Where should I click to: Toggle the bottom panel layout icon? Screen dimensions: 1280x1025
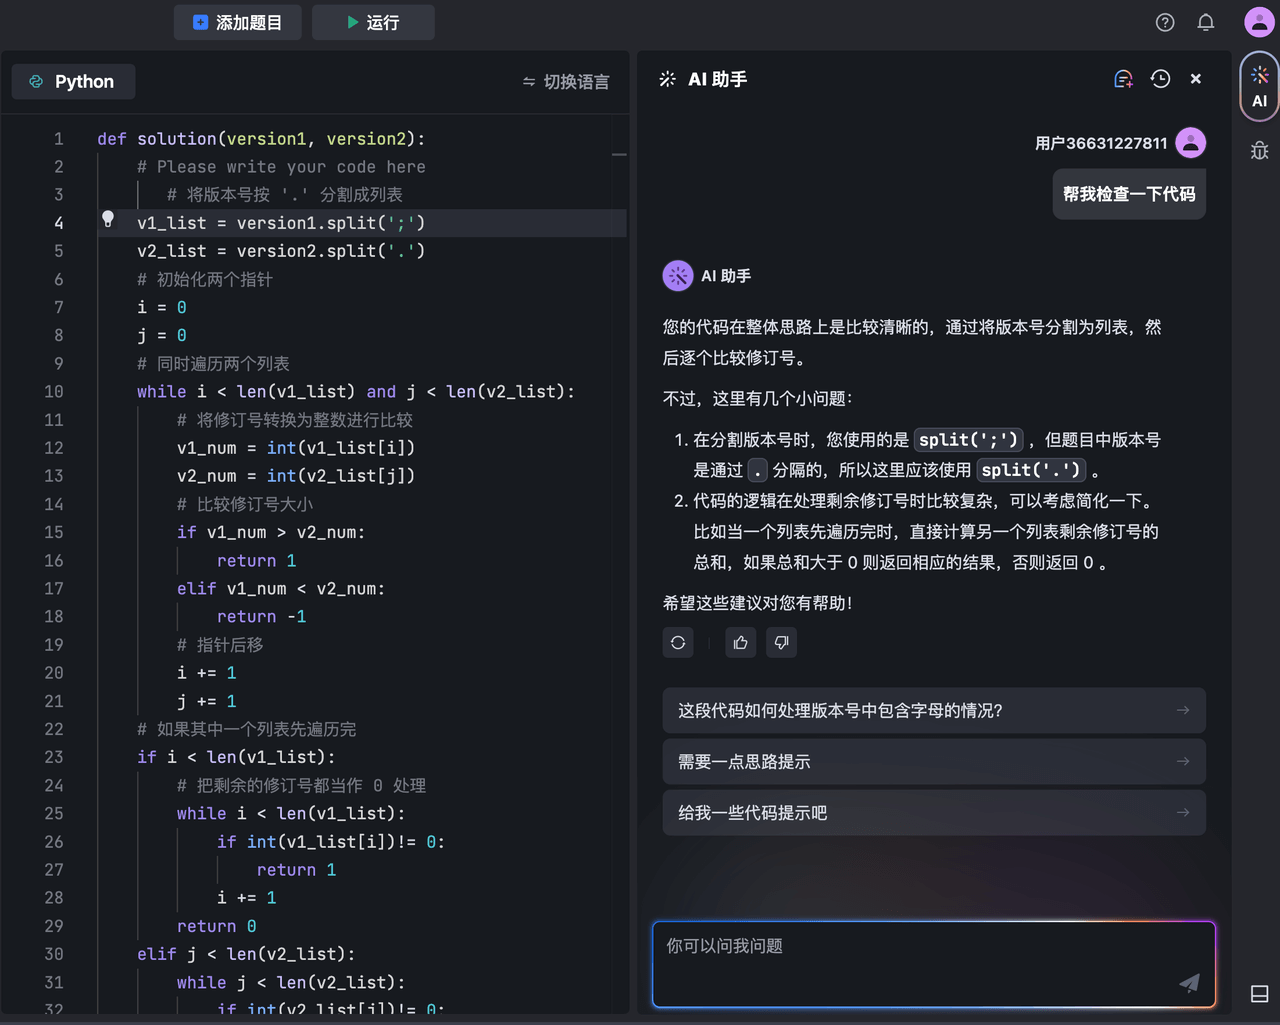coord(1259,994)
